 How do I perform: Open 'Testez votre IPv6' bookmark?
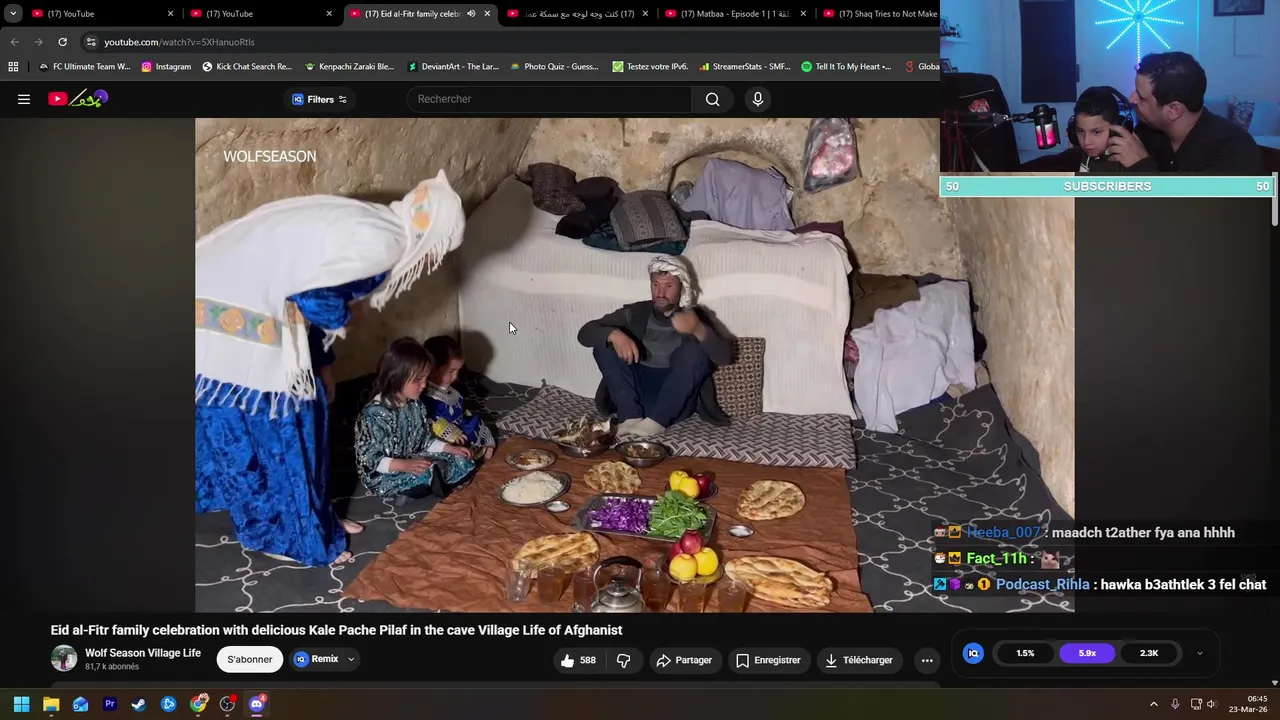(x=650, y=67)
